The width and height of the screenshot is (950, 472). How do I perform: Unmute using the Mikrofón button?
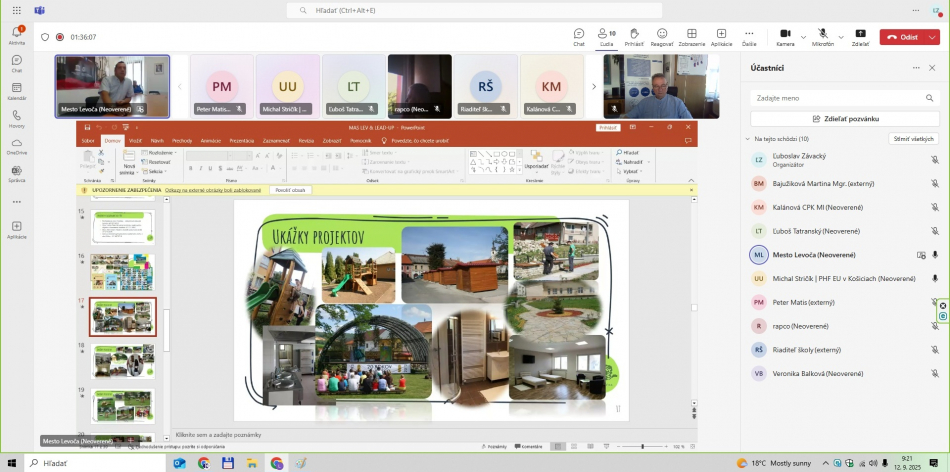coord(821,34)
